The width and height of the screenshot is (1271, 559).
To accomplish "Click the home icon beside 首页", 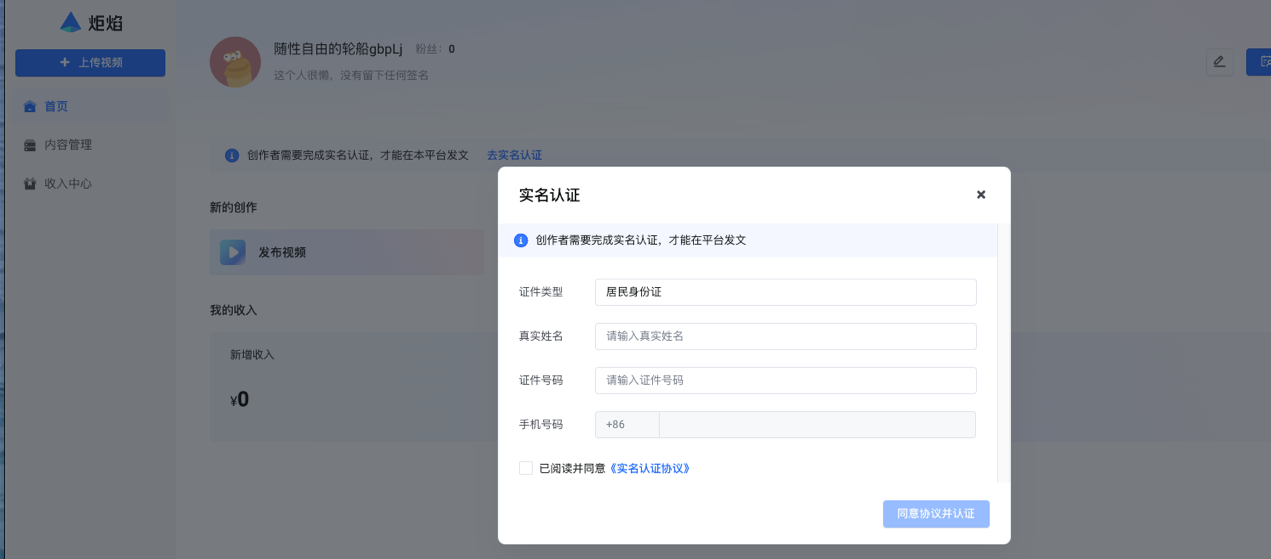I will 30,106.
